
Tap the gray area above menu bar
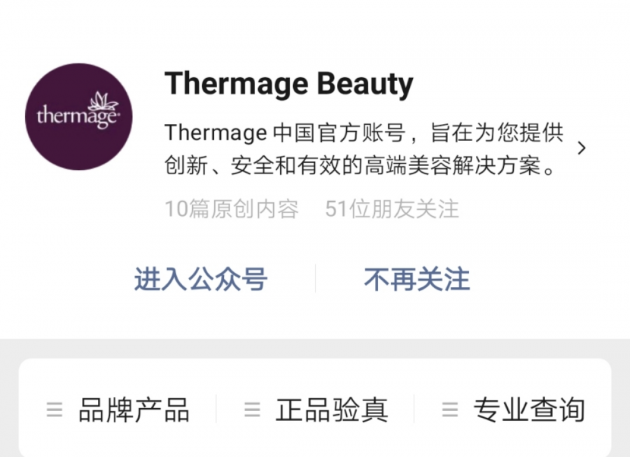tap(315, 348)
